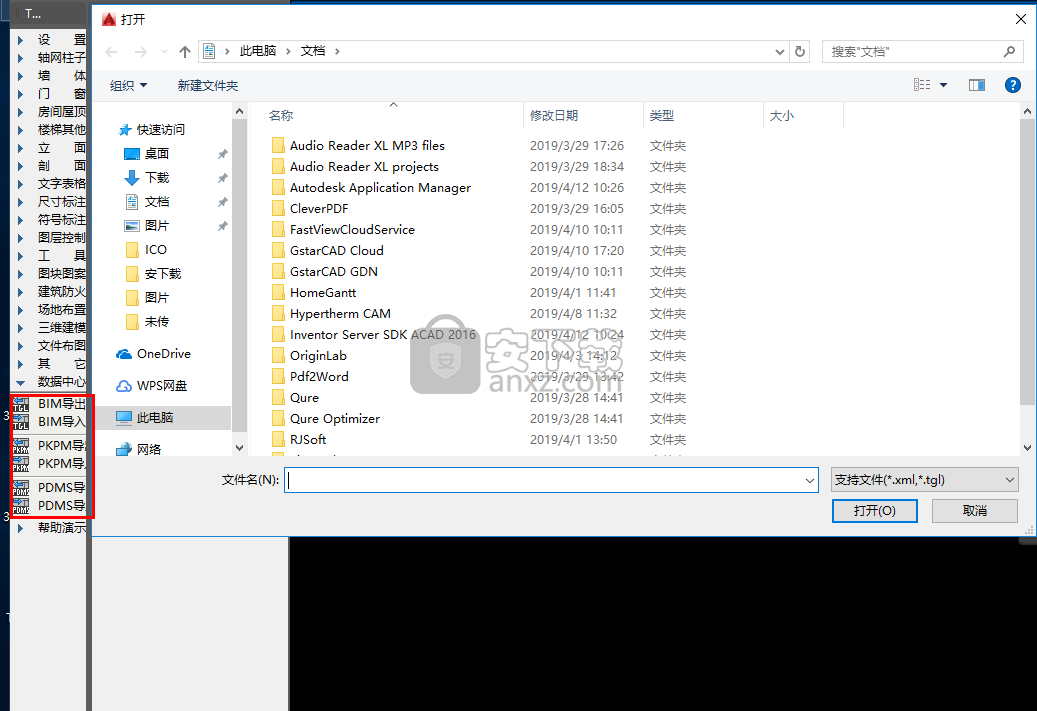Toggle the preview pane icon
The width and height of the screenshot is (1037, 711).
(976, 85)
